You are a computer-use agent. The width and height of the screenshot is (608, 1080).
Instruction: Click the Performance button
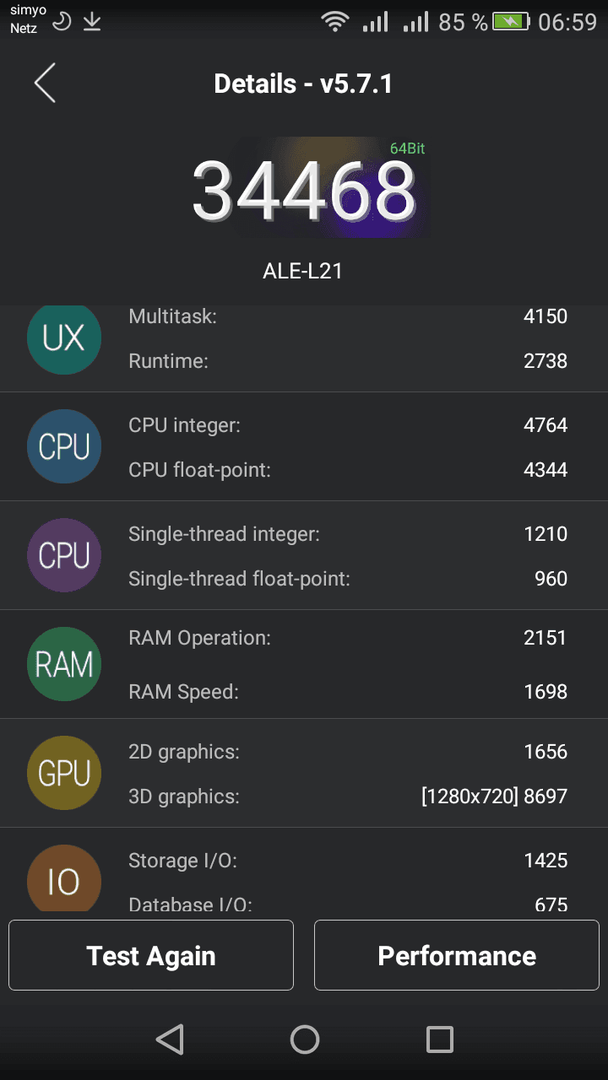pos(457,955)
